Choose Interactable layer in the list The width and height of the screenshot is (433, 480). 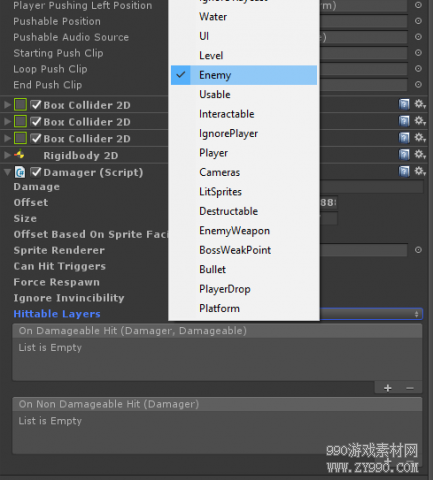[x=244, y=114]
